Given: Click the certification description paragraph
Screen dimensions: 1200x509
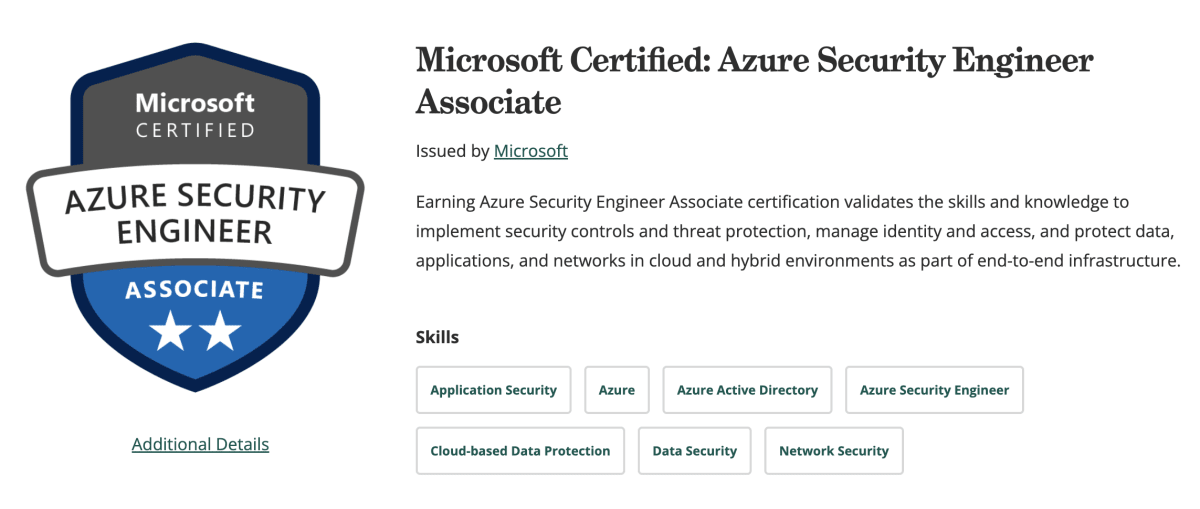Looking at the screenshot, I should pos(798,231).
